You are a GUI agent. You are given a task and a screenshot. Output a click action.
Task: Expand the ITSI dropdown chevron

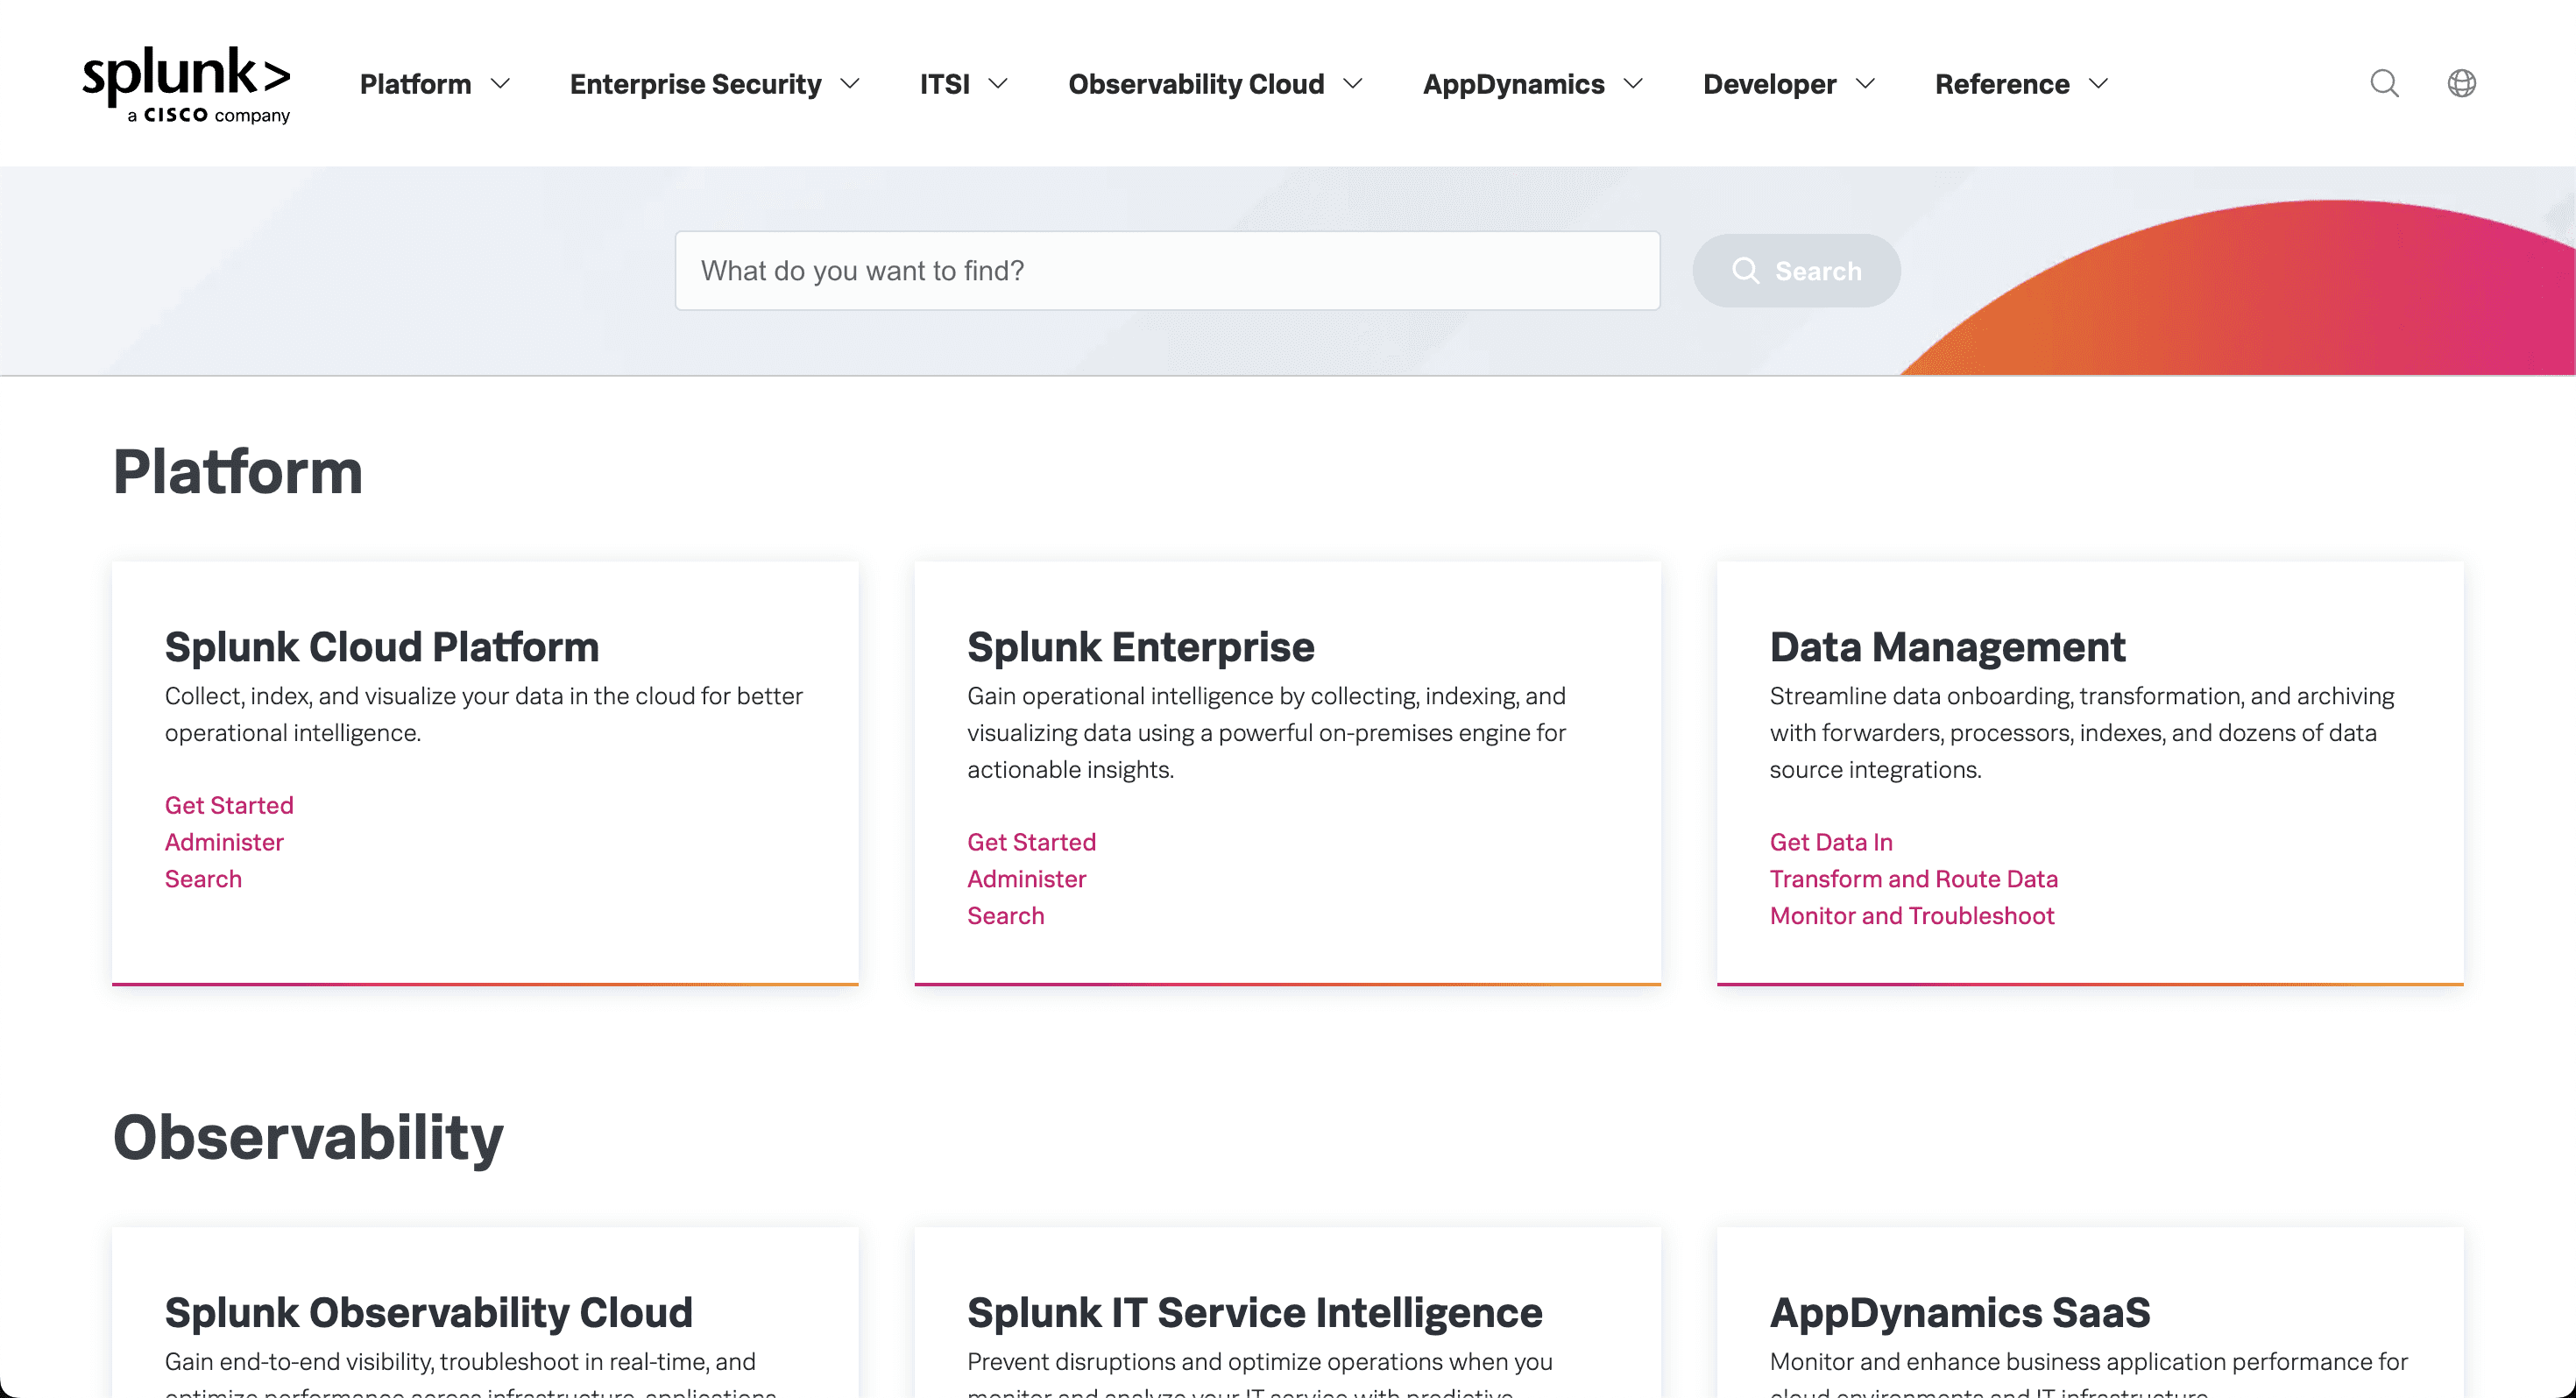998,84
